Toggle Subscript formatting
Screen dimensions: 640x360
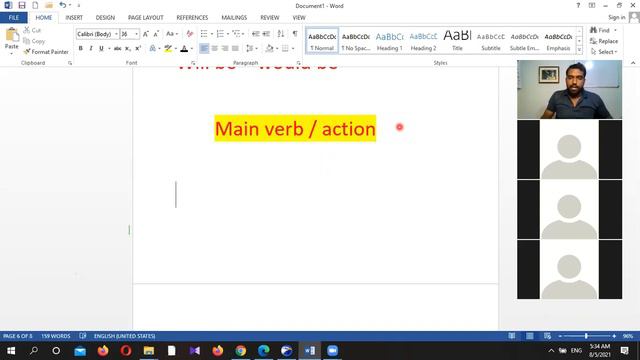[x=128, y=48]
